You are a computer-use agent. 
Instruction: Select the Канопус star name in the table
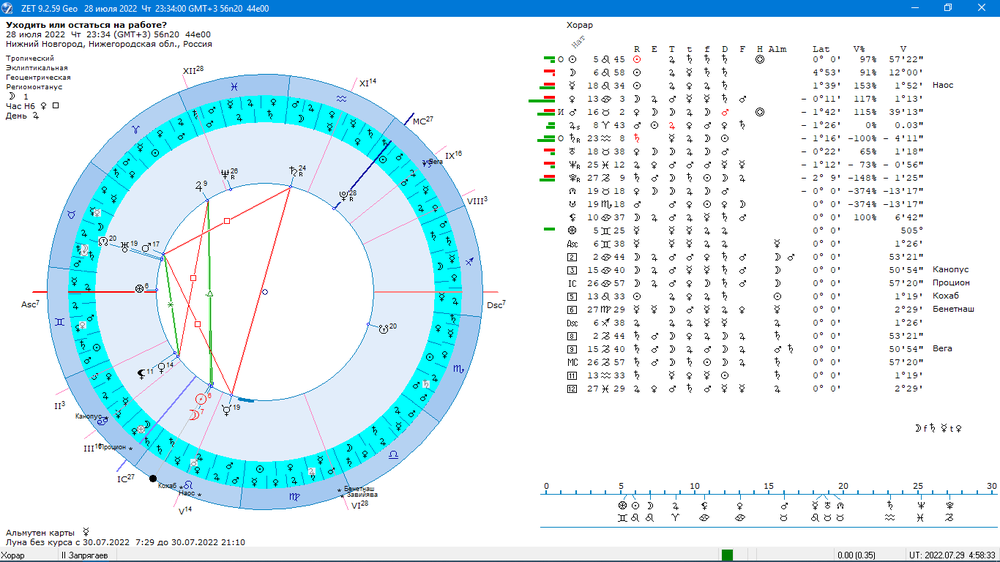[951, 270]
